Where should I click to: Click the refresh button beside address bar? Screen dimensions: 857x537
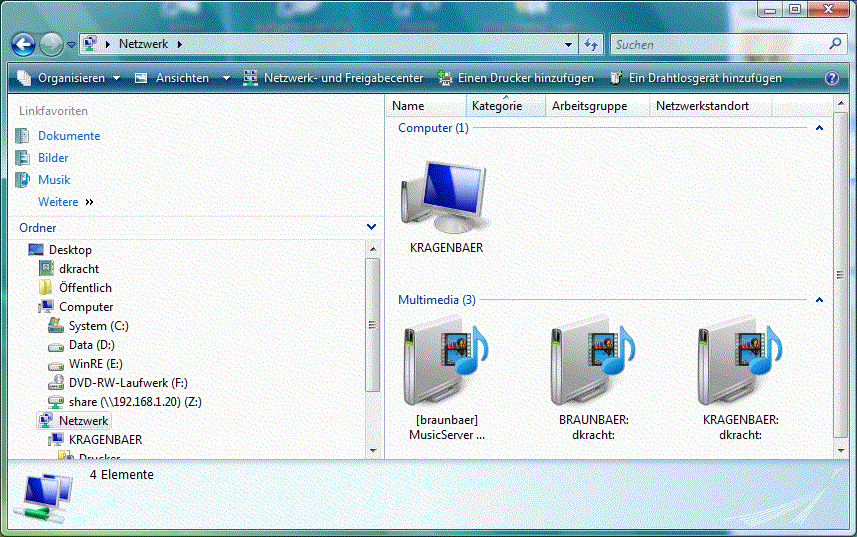point(591,45)
